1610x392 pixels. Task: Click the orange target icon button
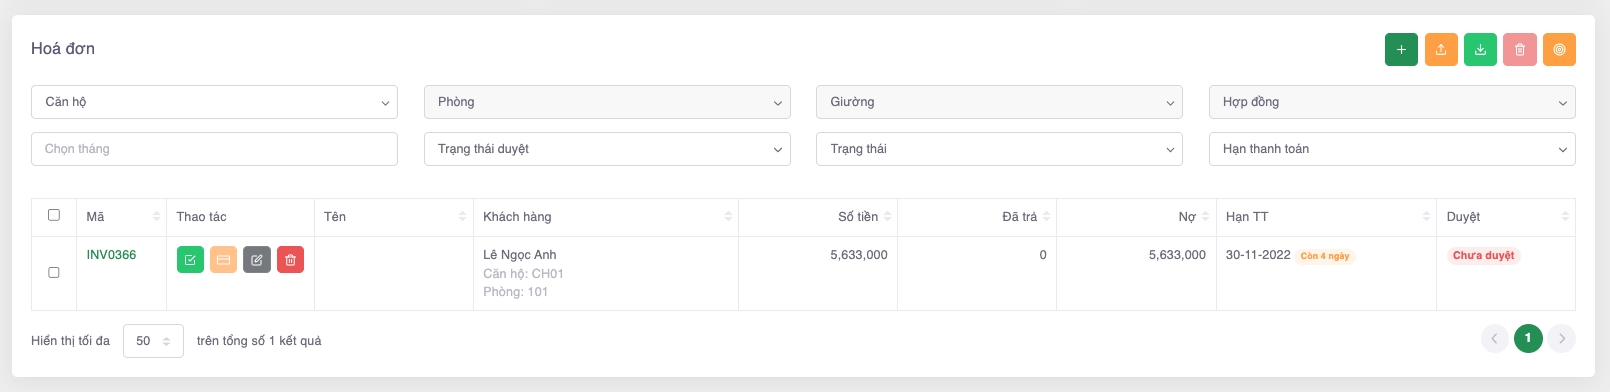point(1559,49)
